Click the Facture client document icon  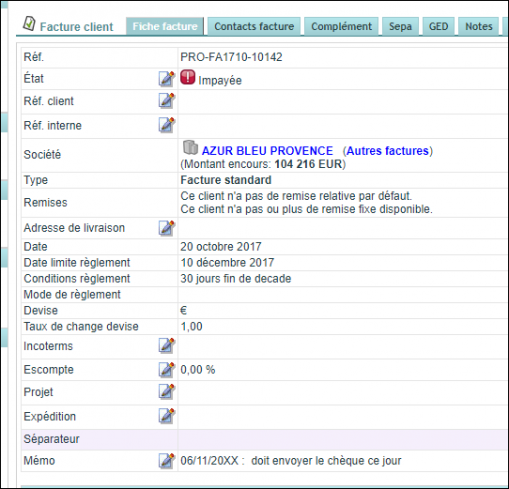29,23
